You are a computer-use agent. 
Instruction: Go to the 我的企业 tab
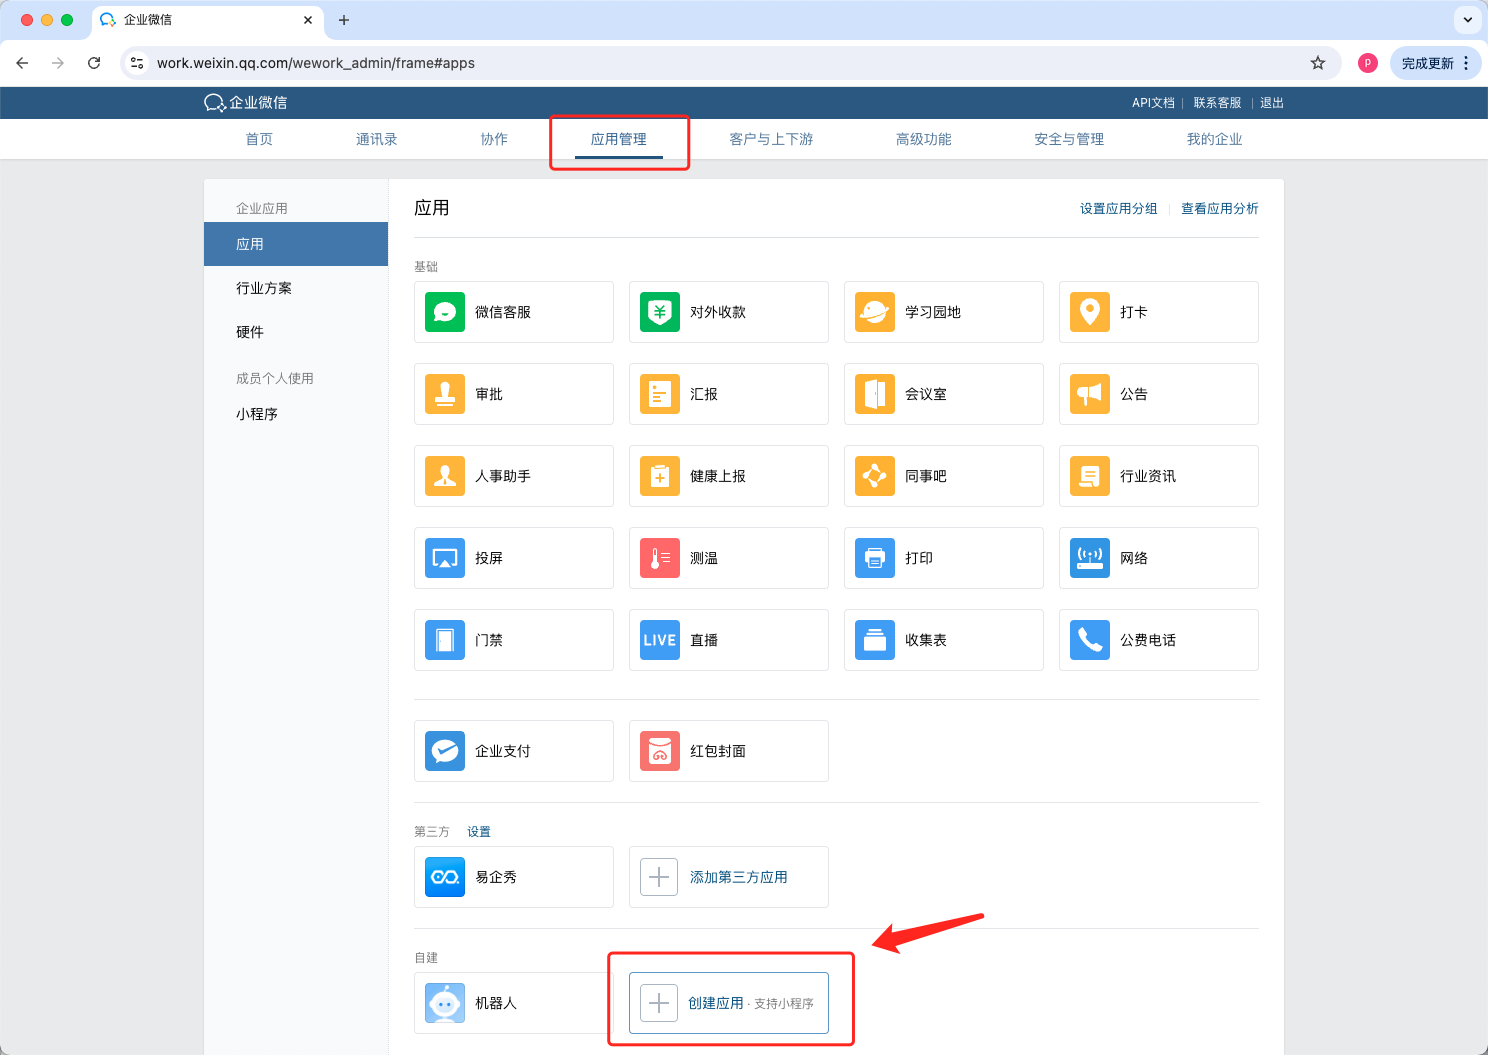(1215, 139)
